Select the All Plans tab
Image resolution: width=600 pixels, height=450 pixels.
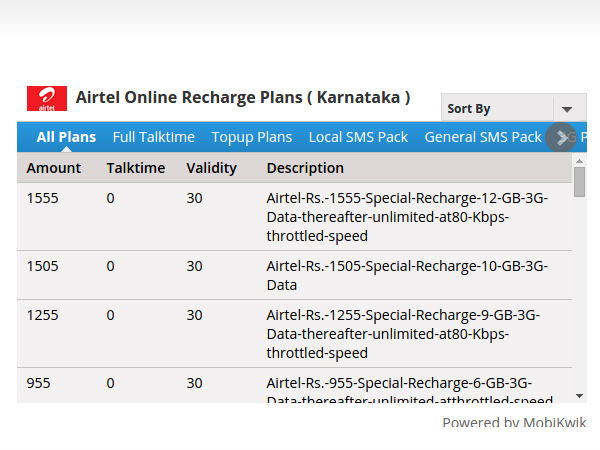[66, 137]
